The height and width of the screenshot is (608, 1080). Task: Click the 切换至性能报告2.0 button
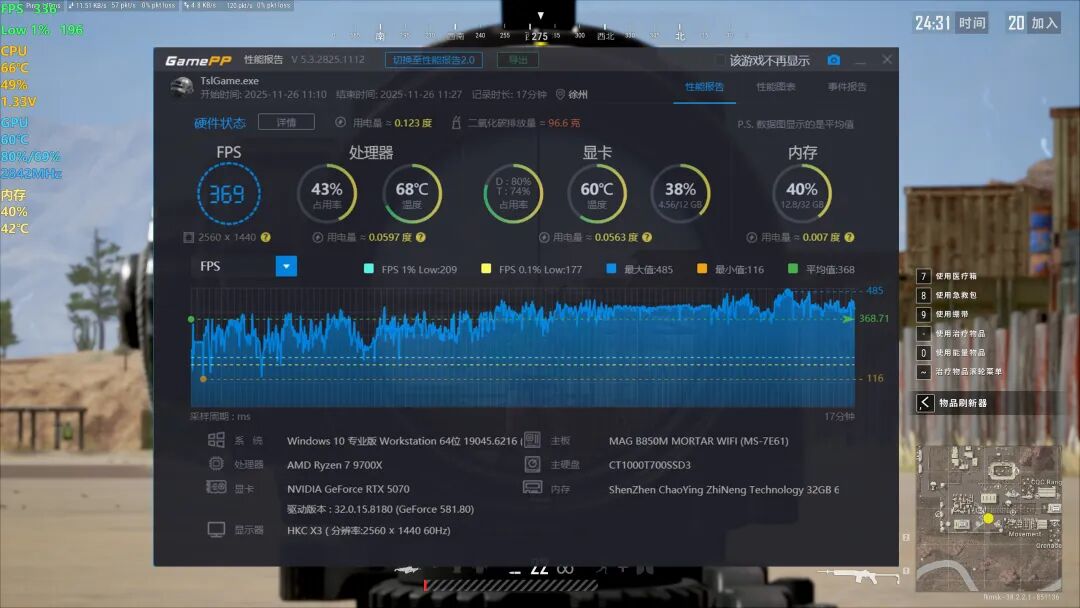pyautogui.click(x=434, y=60)
